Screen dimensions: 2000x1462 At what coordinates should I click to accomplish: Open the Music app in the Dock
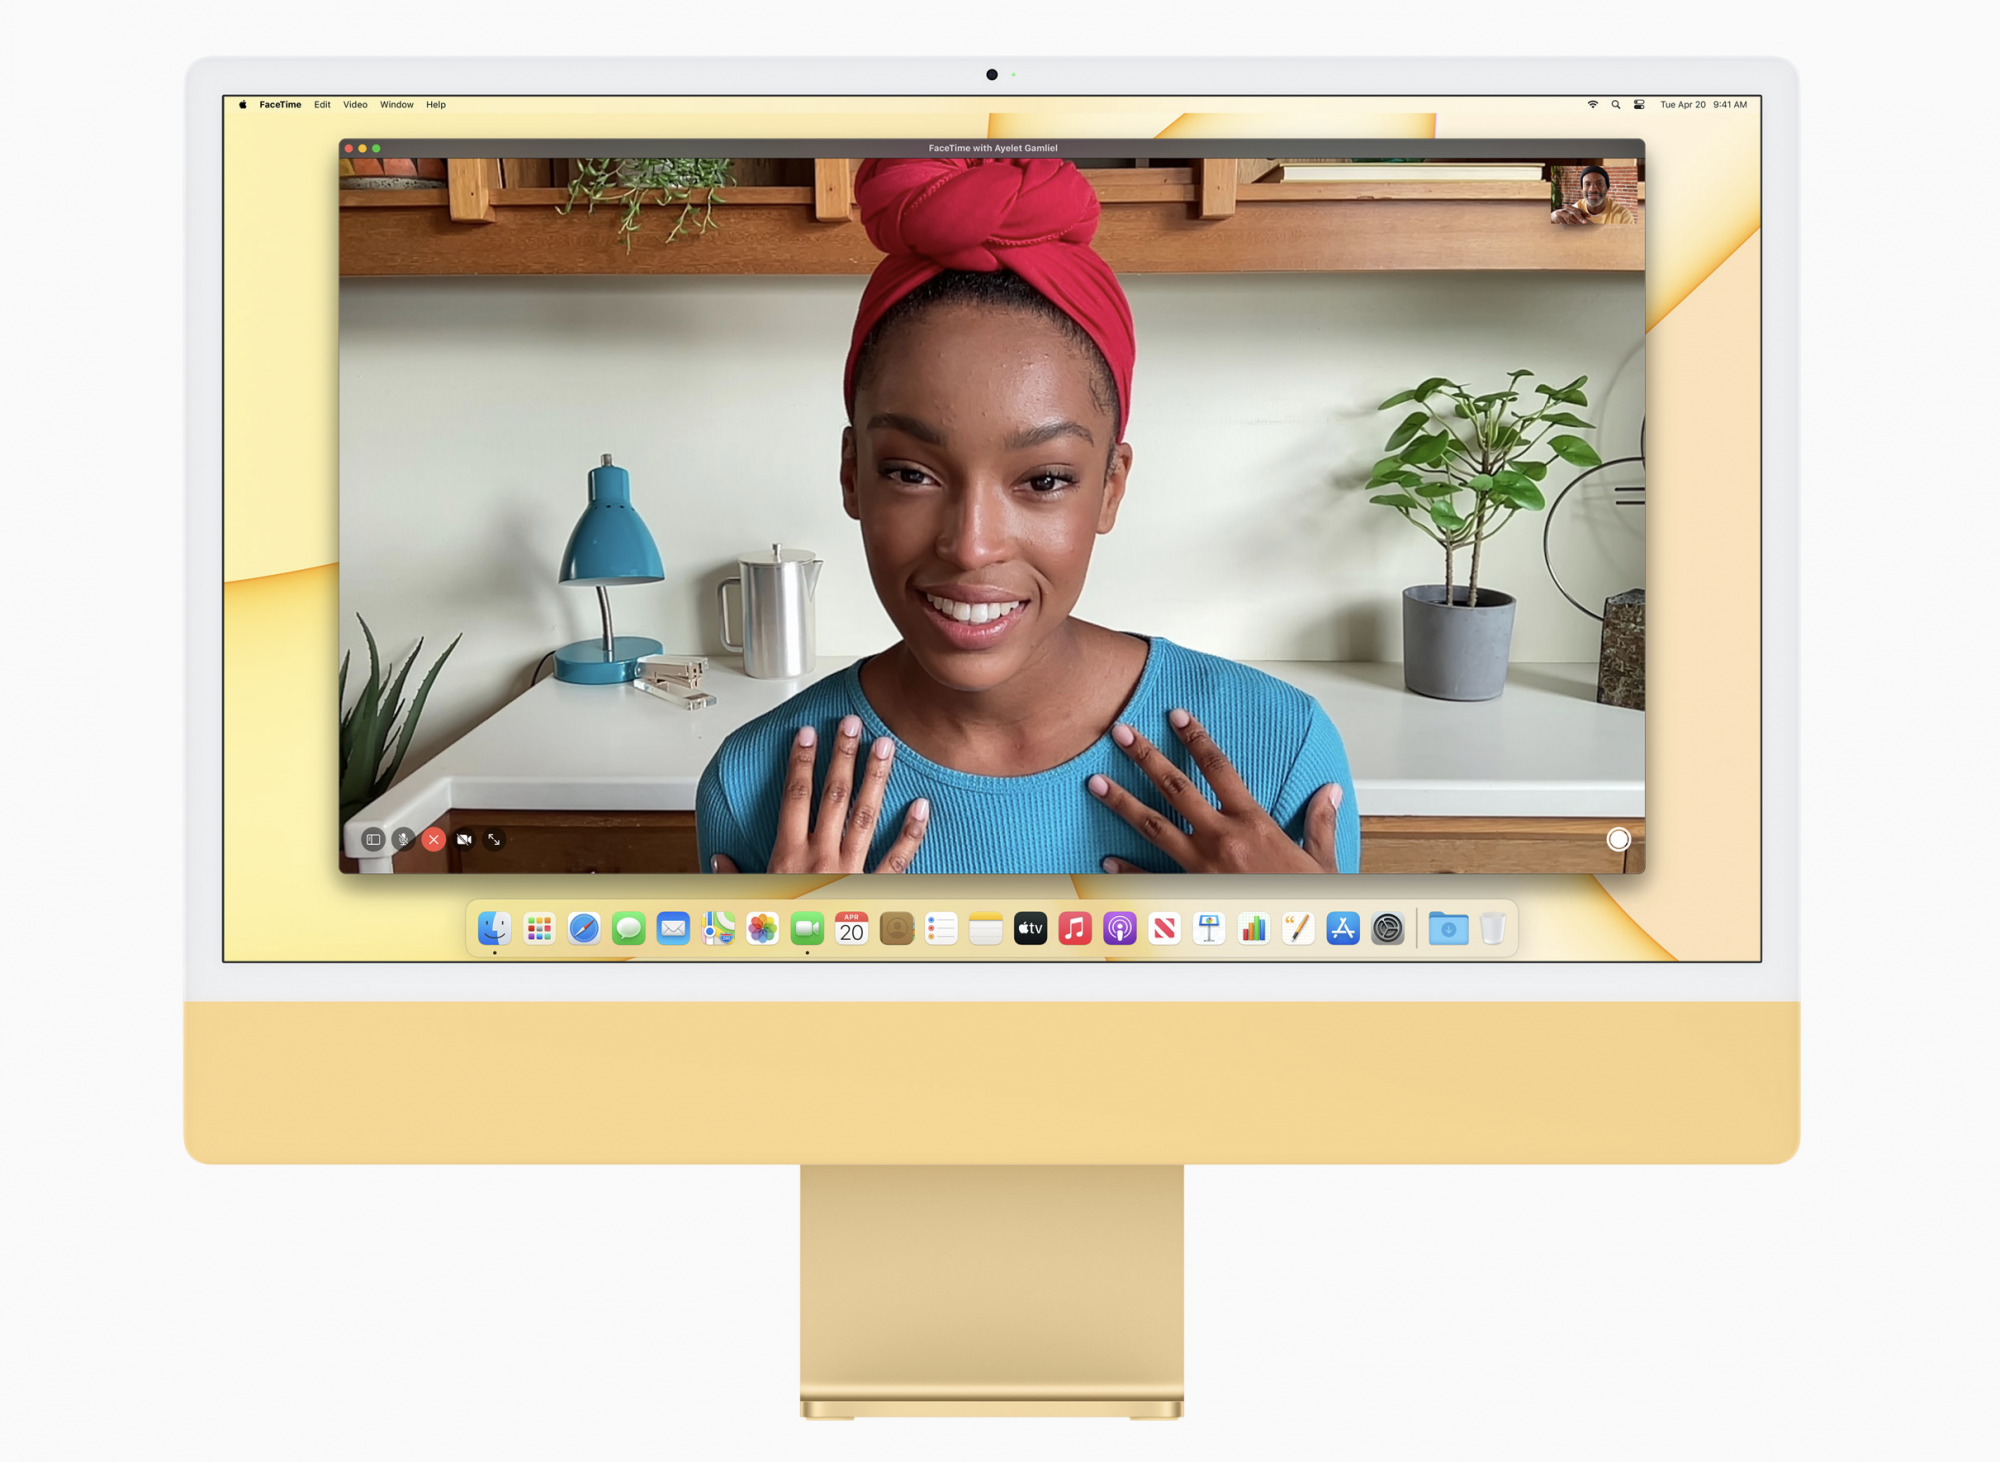coord(1075,929)
